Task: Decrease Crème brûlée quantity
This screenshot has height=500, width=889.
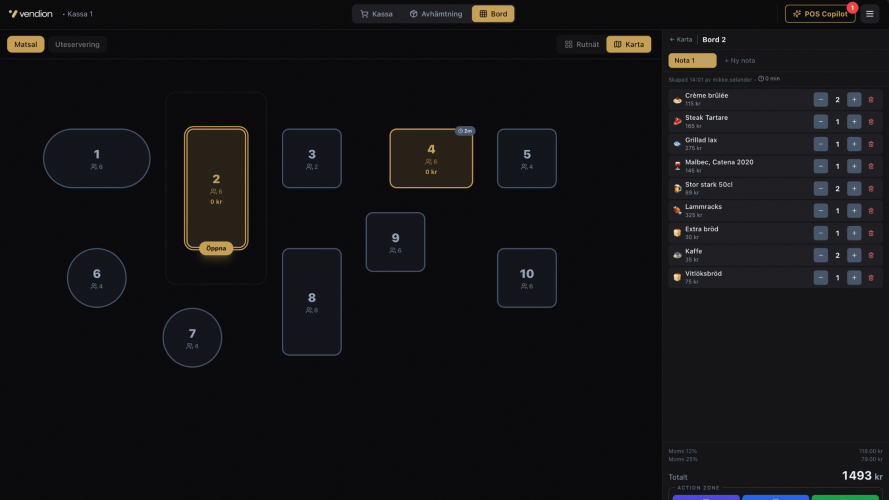Action: (x=820, y=99)
